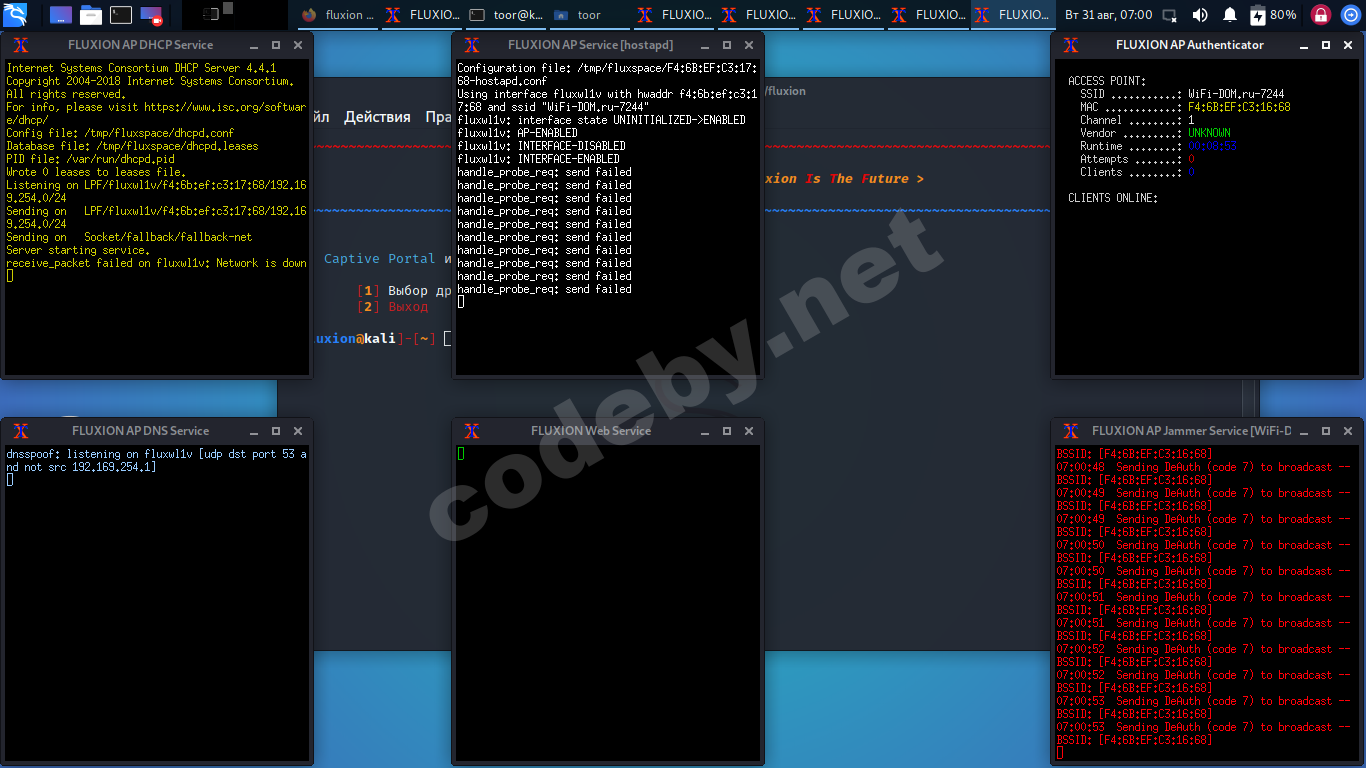Open window menu icon of FLUXION AP DHCP Service
Viewport: 1366px width, 768px height.
pyautogui.click(x=20, y=45)
